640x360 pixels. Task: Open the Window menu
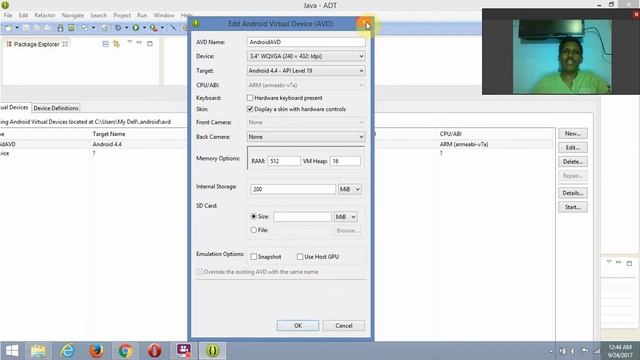click(164, 15)
